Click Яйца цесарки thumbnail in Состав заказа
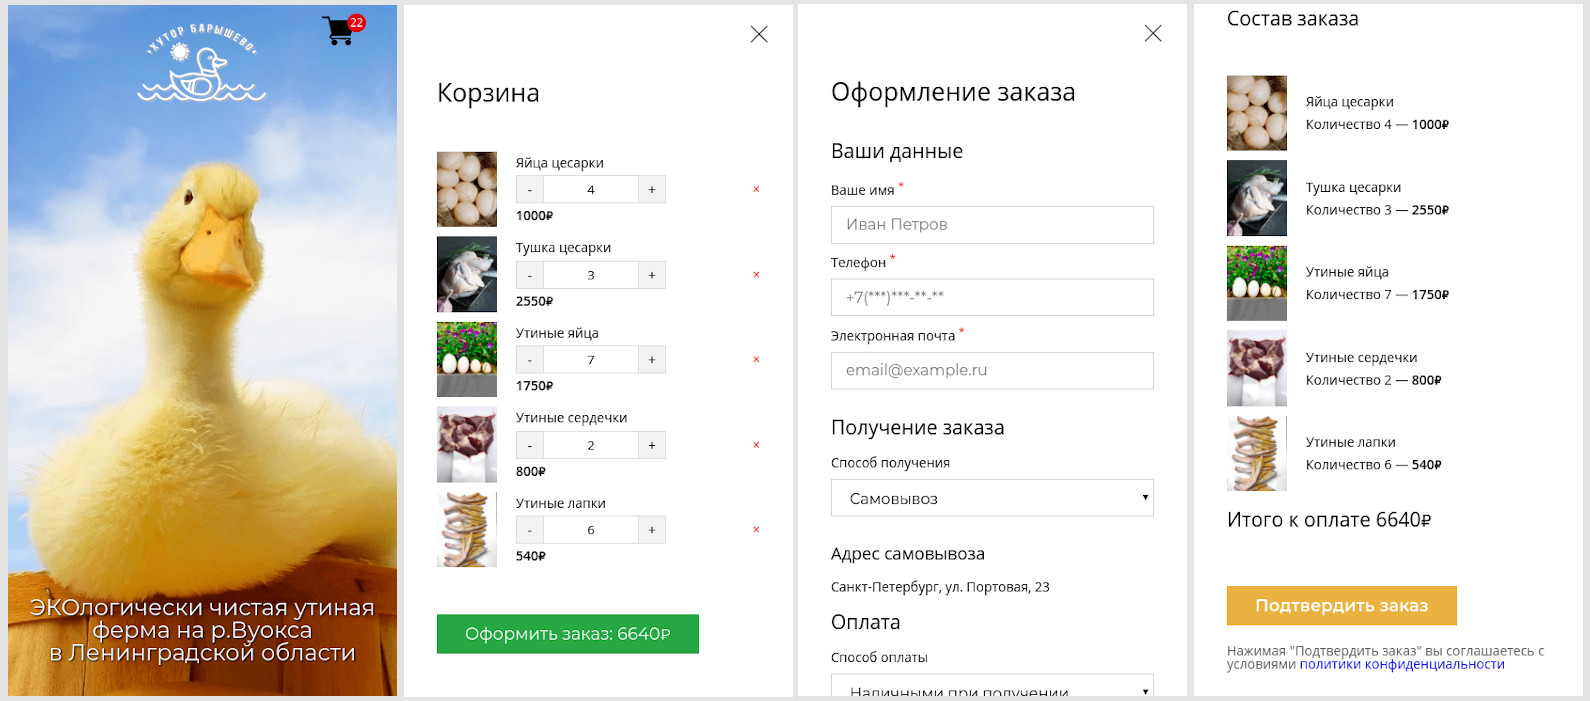 click(1257, 113)
